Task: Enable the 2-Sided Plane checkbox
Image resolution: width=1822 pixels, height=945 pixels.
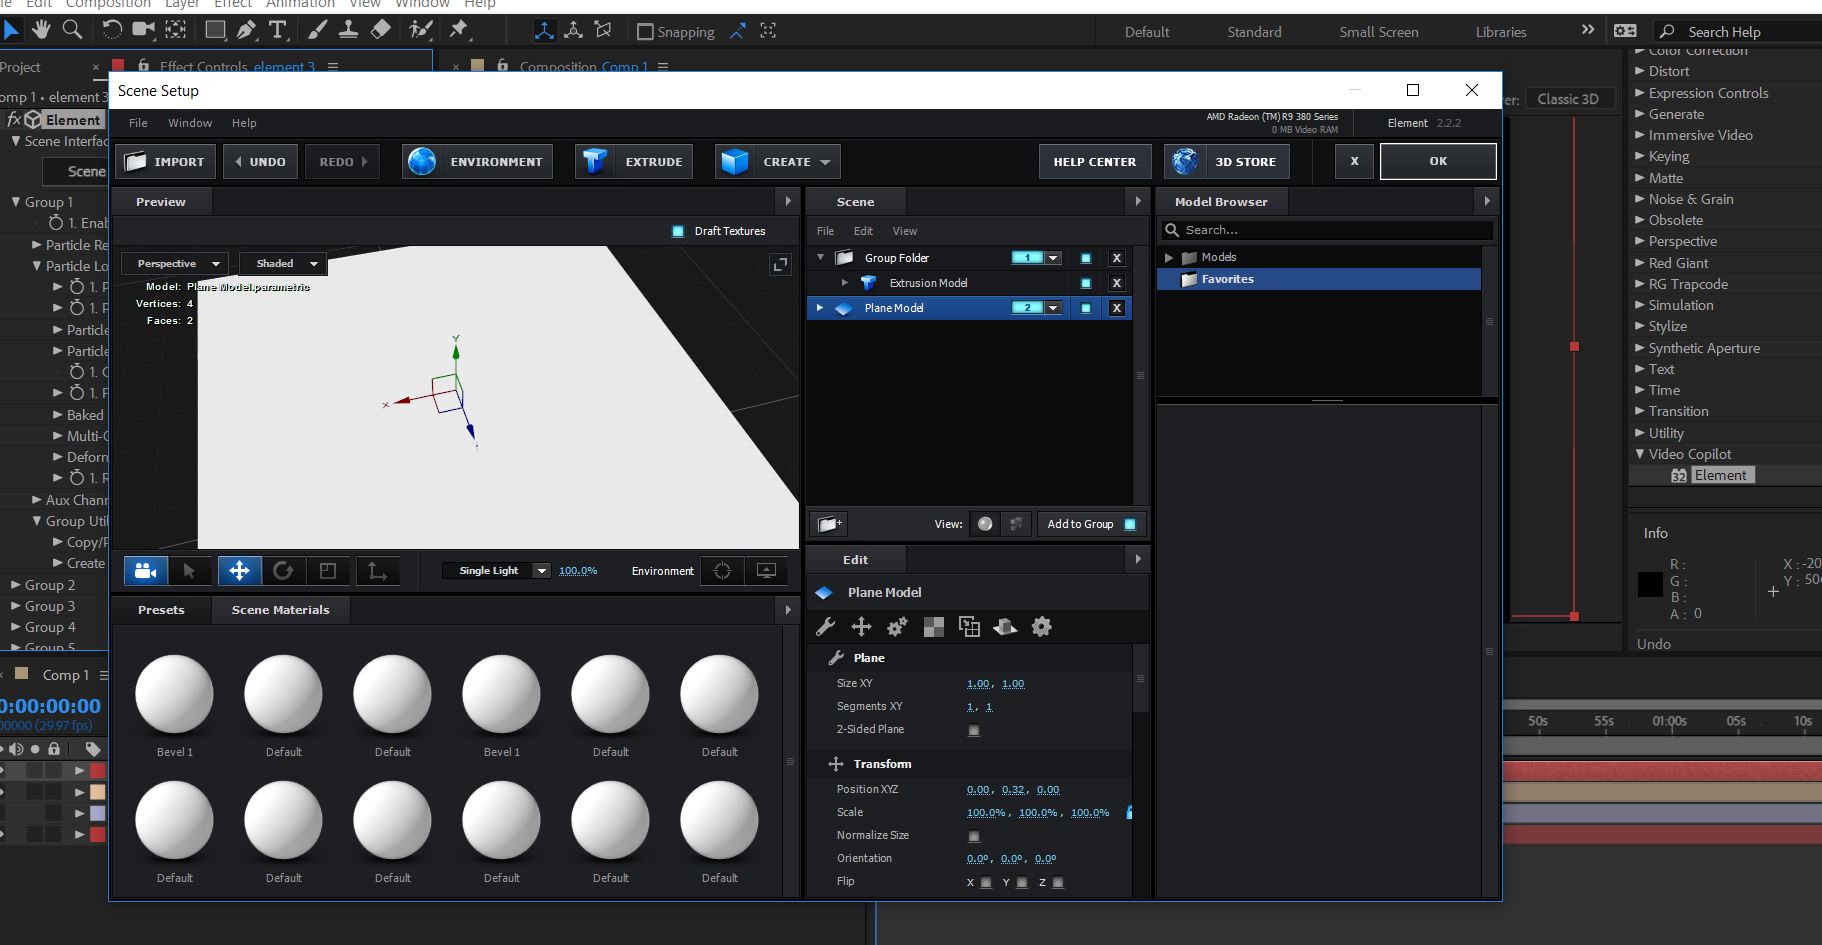Action: click(x=974, y=730)
